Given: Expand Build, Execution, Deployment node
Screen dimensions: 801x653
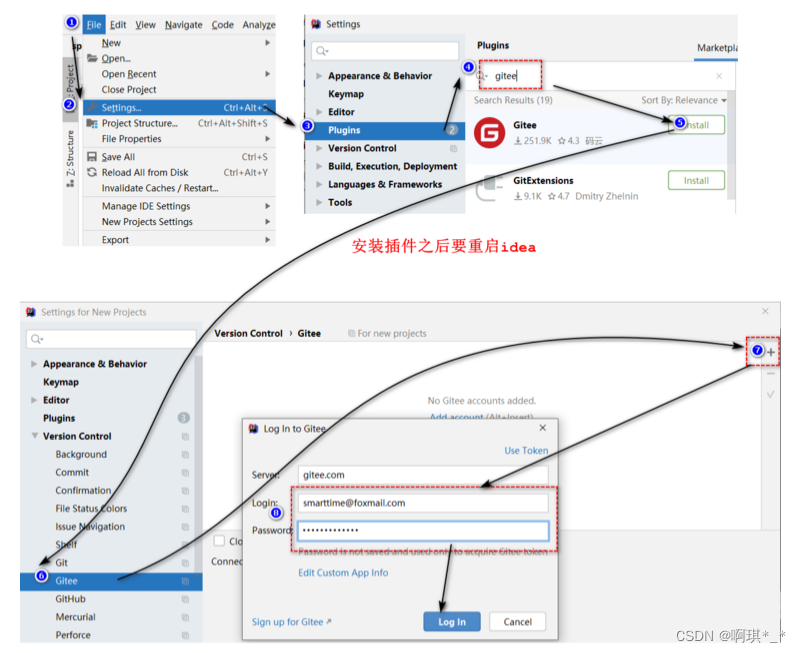Looking at the screenshot, I should (319, 166).
